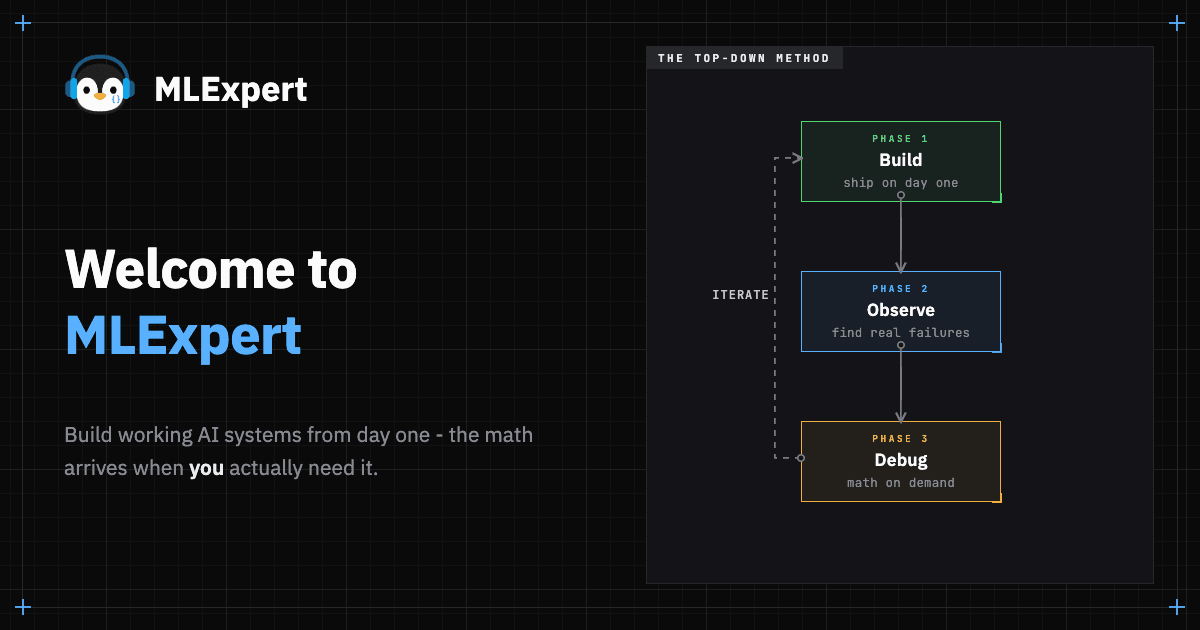Click the "ITERATE" loop label

coord(741,295)
